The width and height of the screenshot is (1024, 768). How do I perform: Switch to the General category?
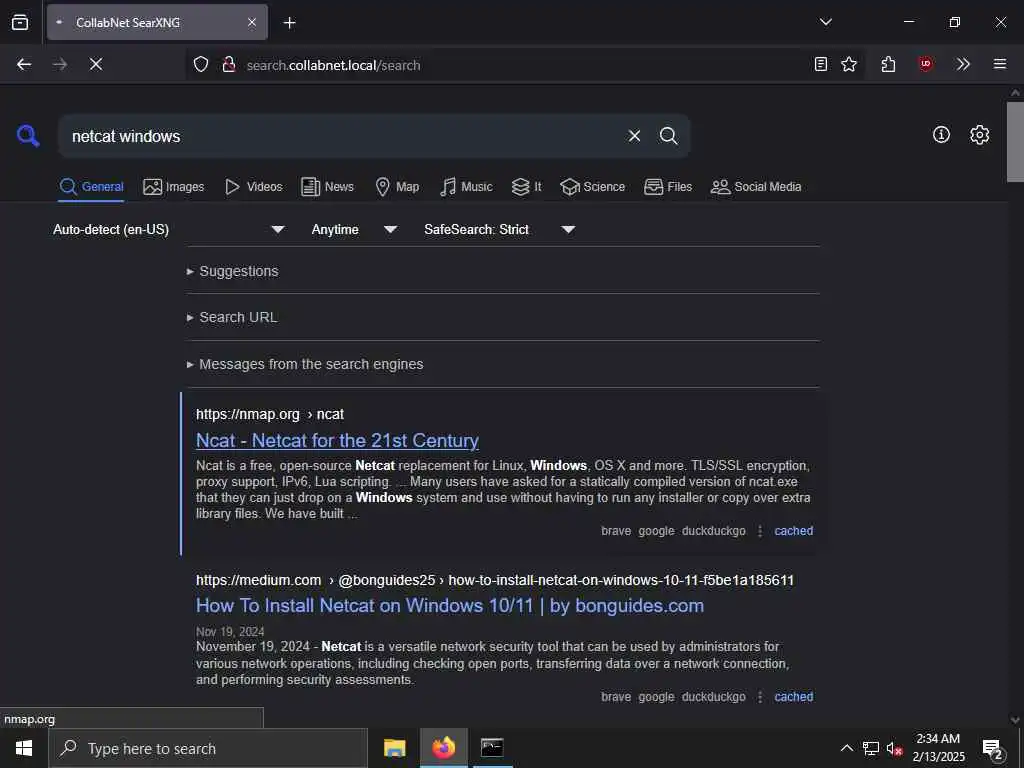(91, 187)
